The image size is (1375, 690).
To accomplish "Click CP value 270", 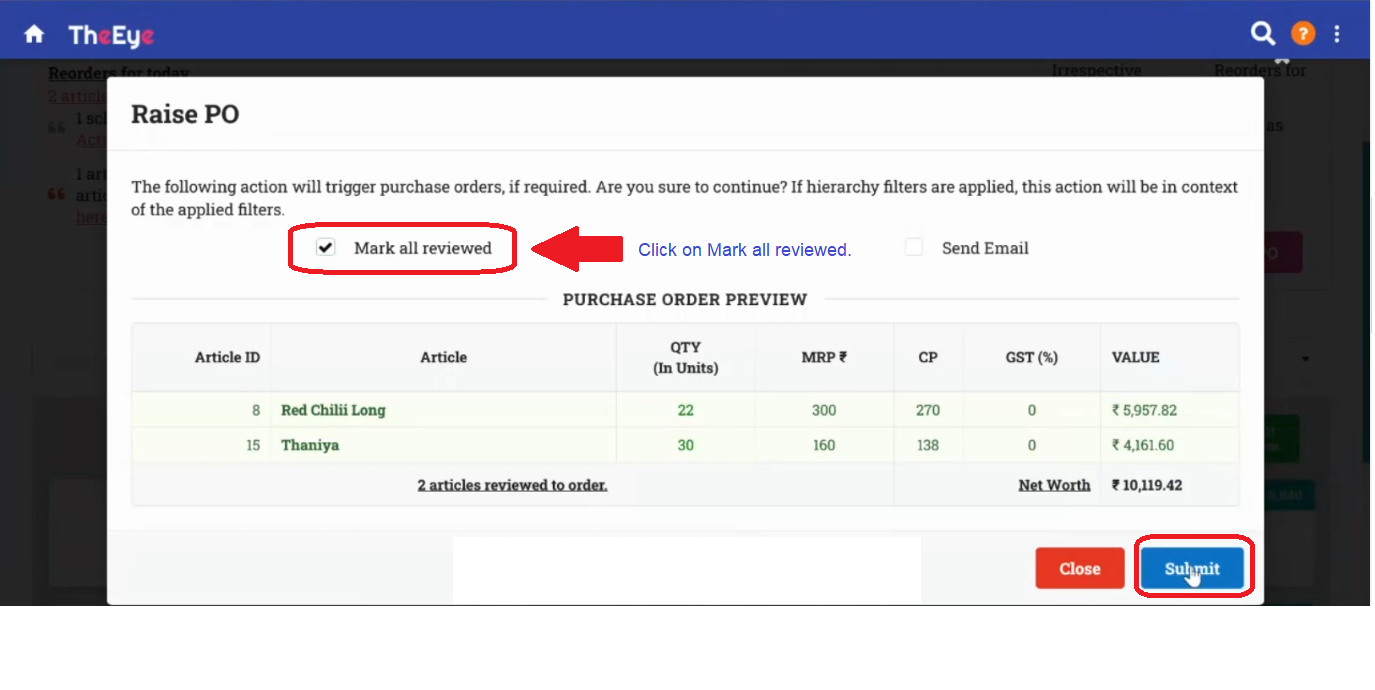I will click(x=928, y=410).
